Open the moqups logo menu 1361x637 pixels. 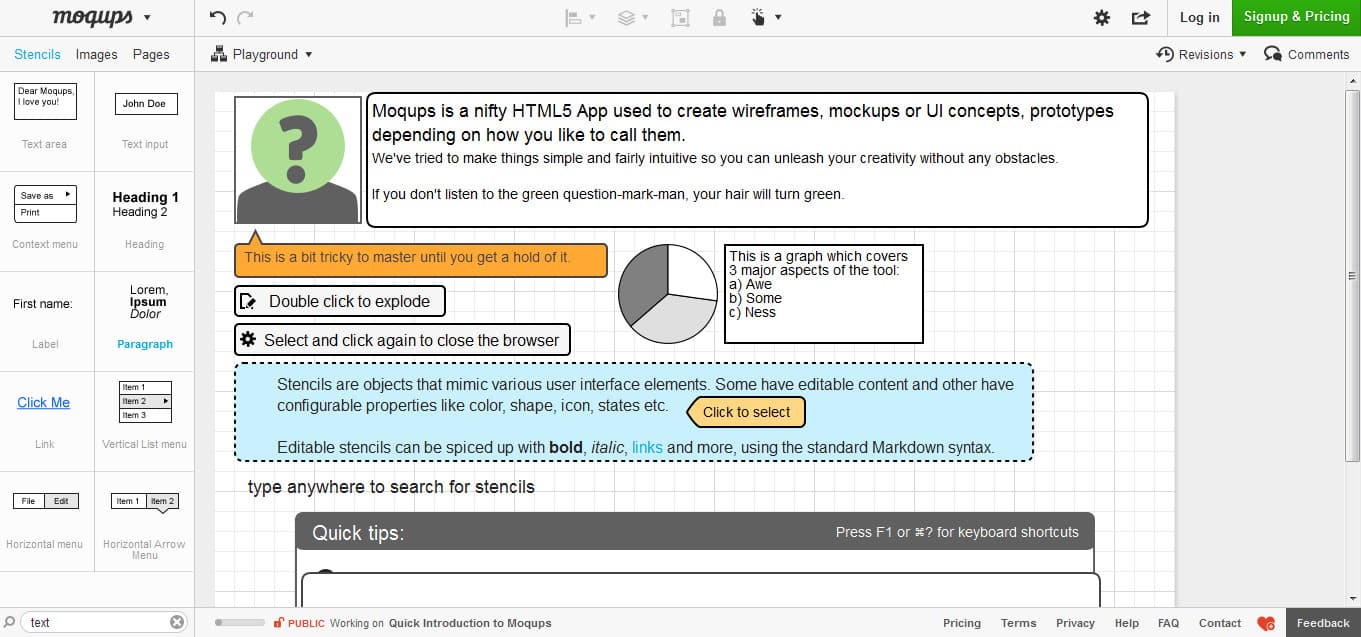pyautogui.click(x=100, y=17)
